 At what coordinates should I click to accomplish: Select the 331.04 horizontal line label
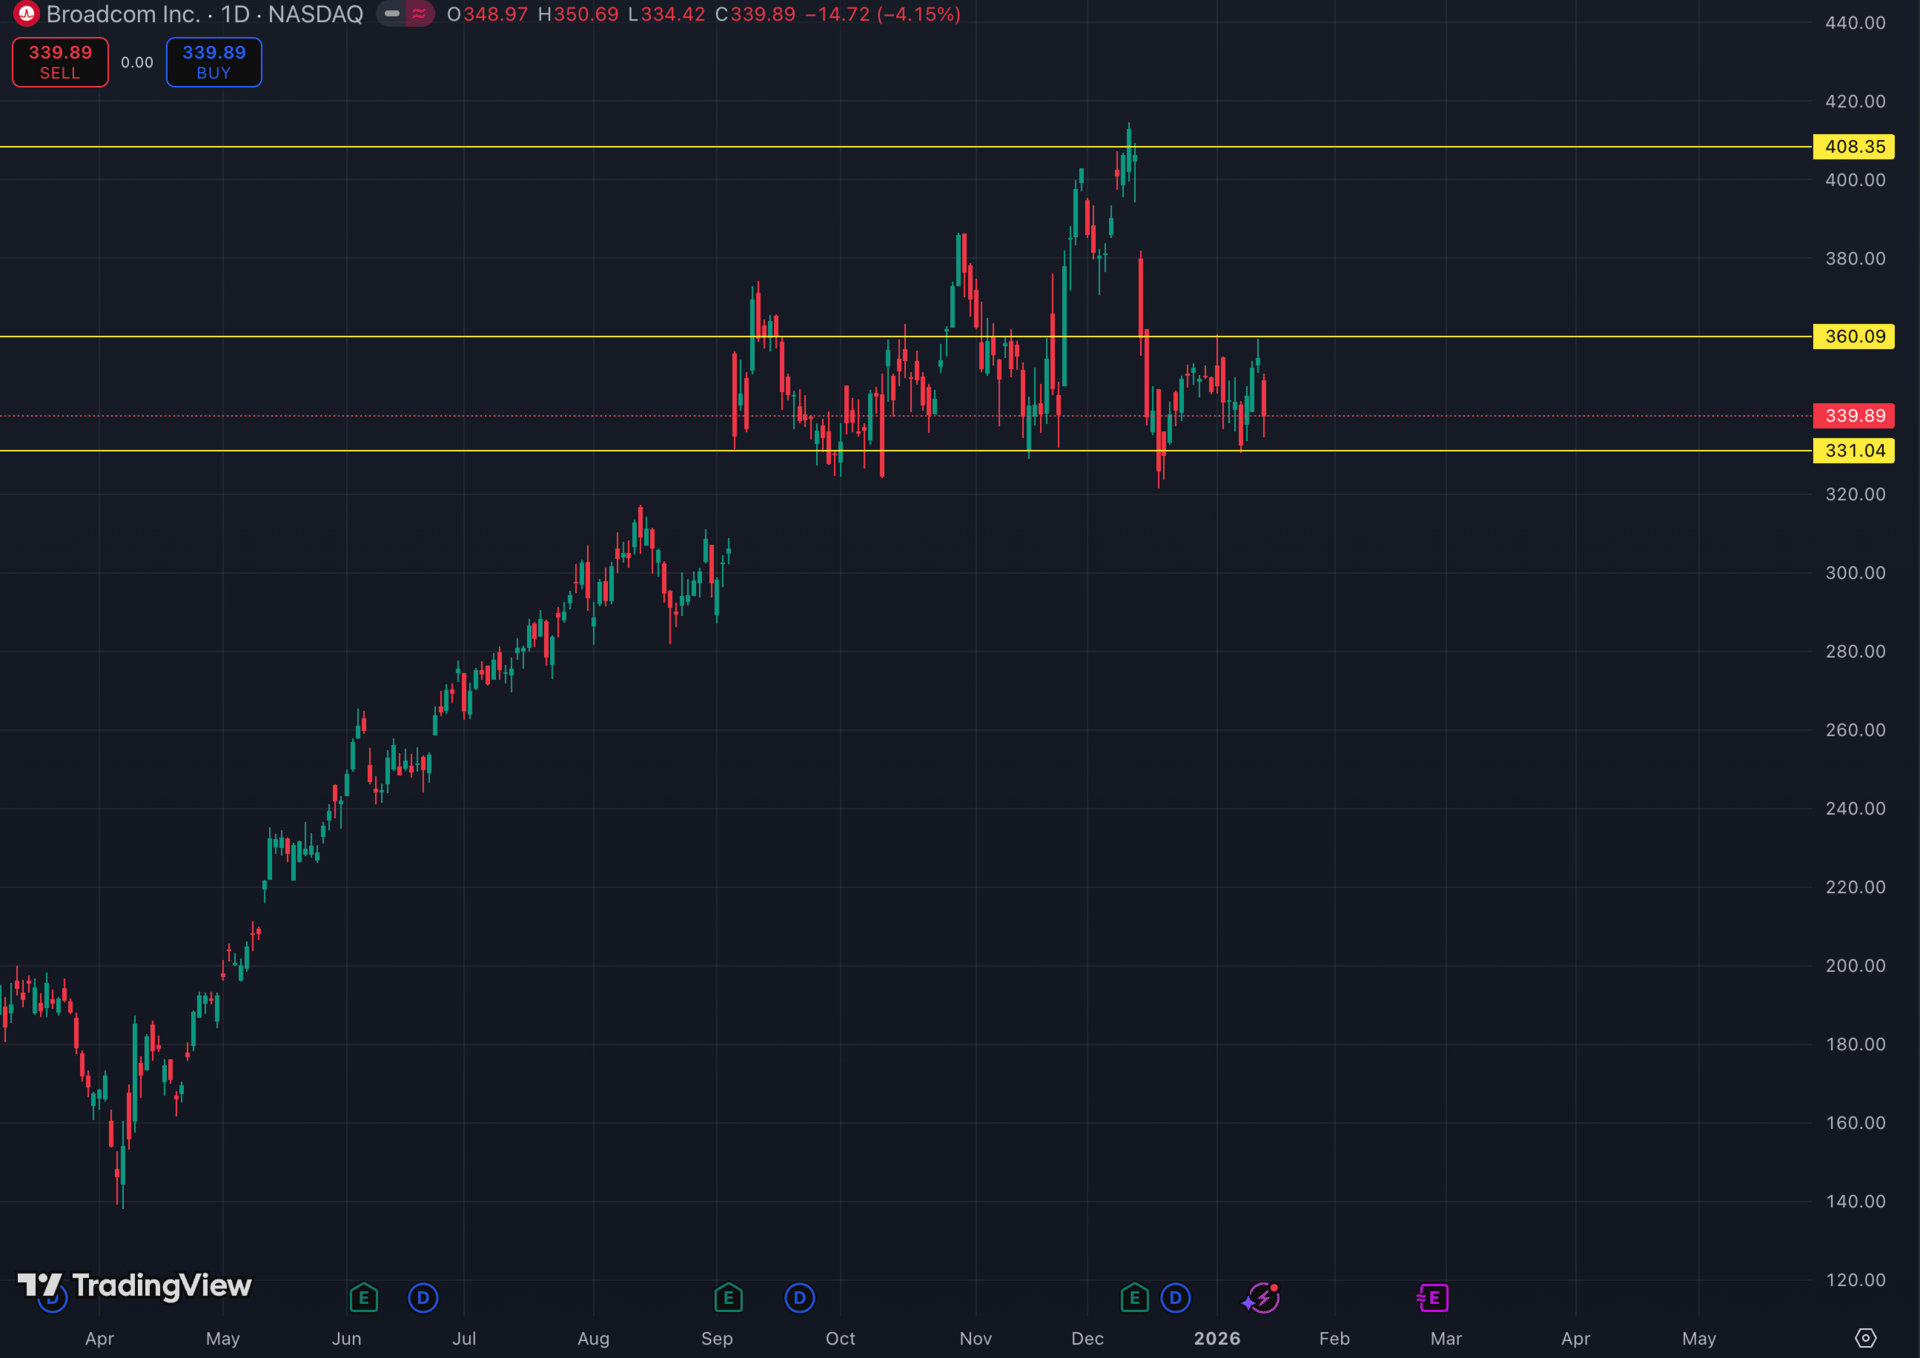coord(1853,451)
